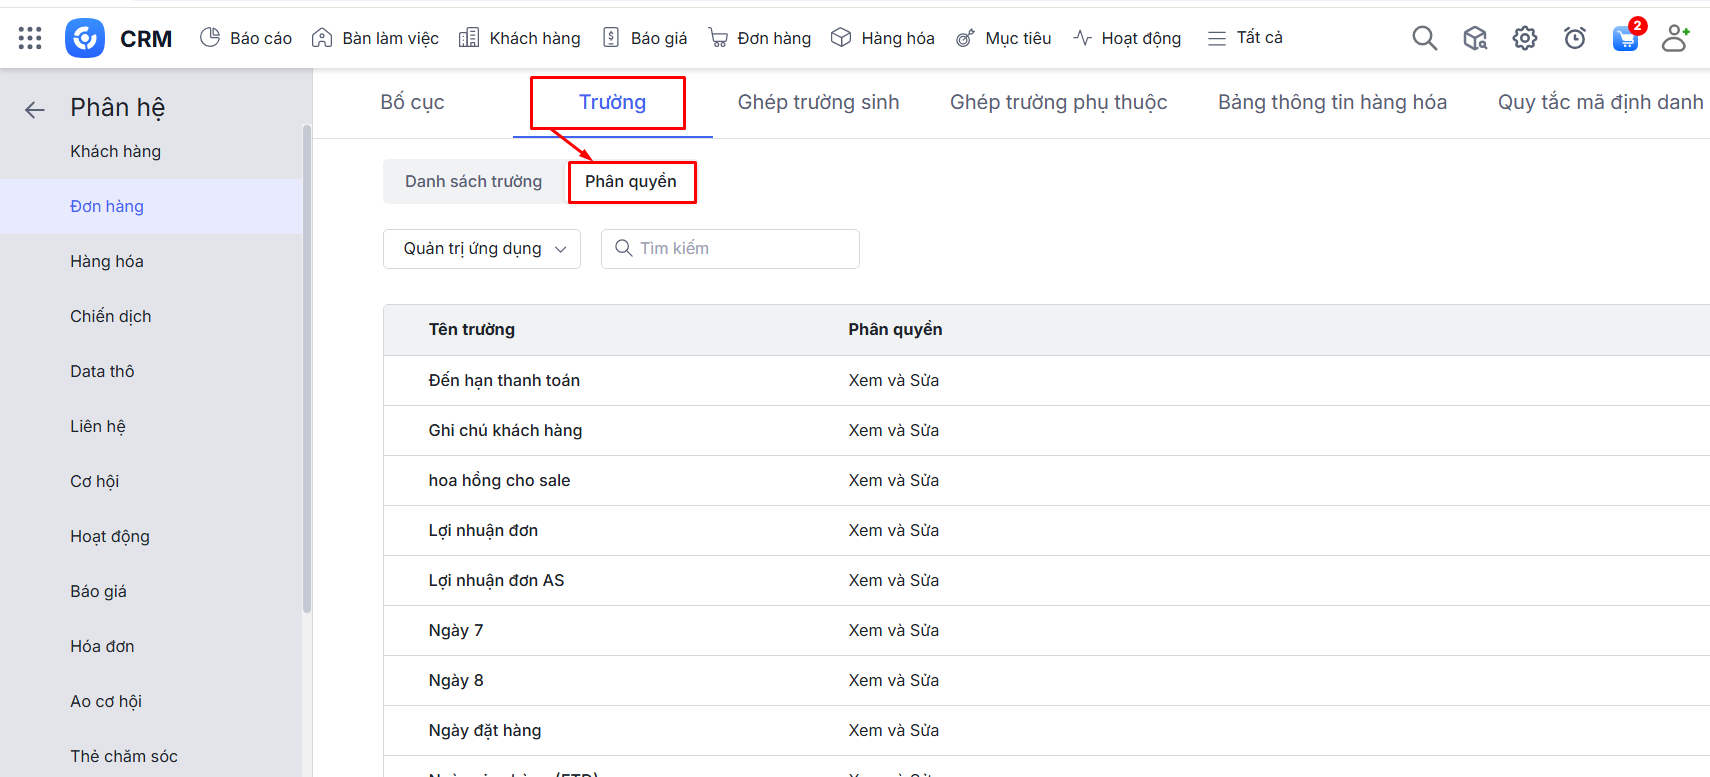Click the add user icon
This screenshot has height=777, width=1710.
(x=1675, y=38)
